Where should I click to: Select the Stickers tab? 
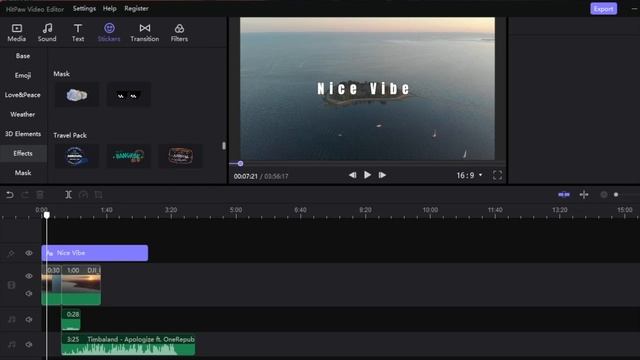click(x=109, y=33)
